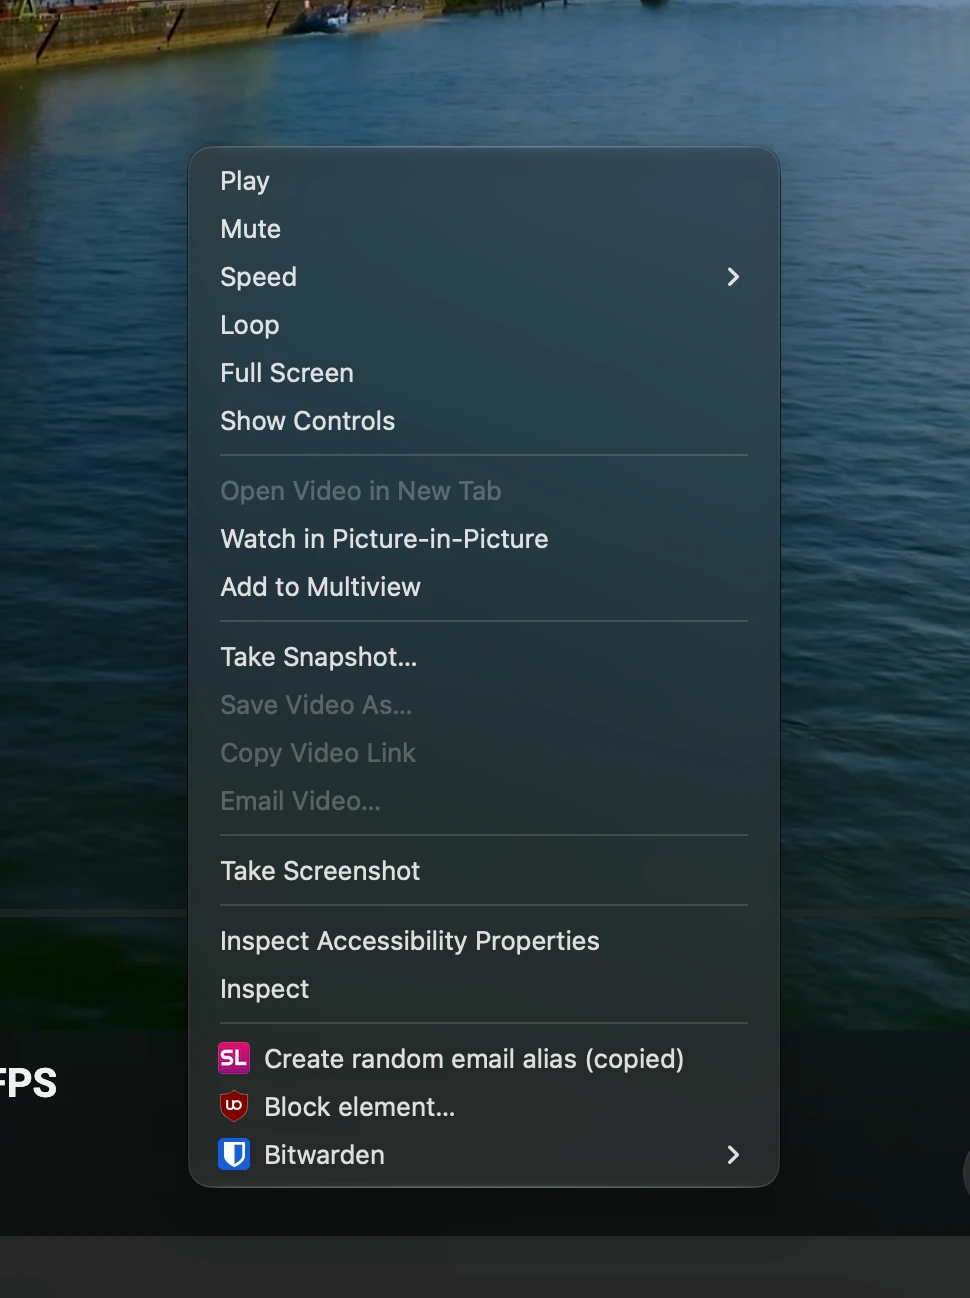
Task: Switch video to Full Screen
Action: [484, 373]
